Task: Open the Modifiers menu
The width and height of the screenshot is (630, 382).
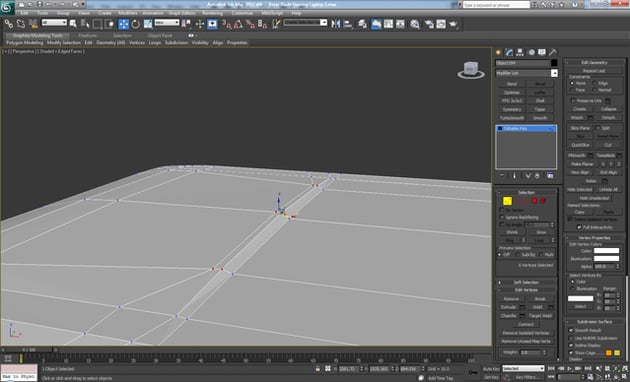Action: [x=128, y=13]
